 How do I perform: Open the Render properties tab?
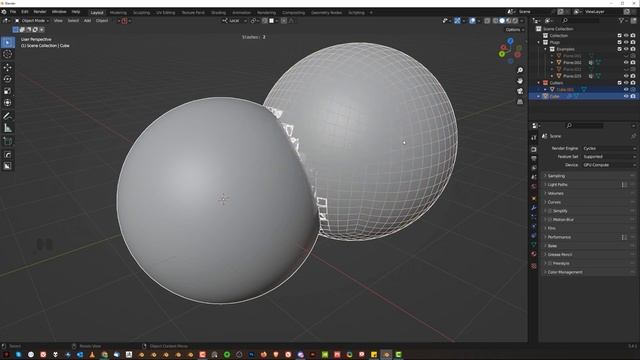click(x=534, y=149)
